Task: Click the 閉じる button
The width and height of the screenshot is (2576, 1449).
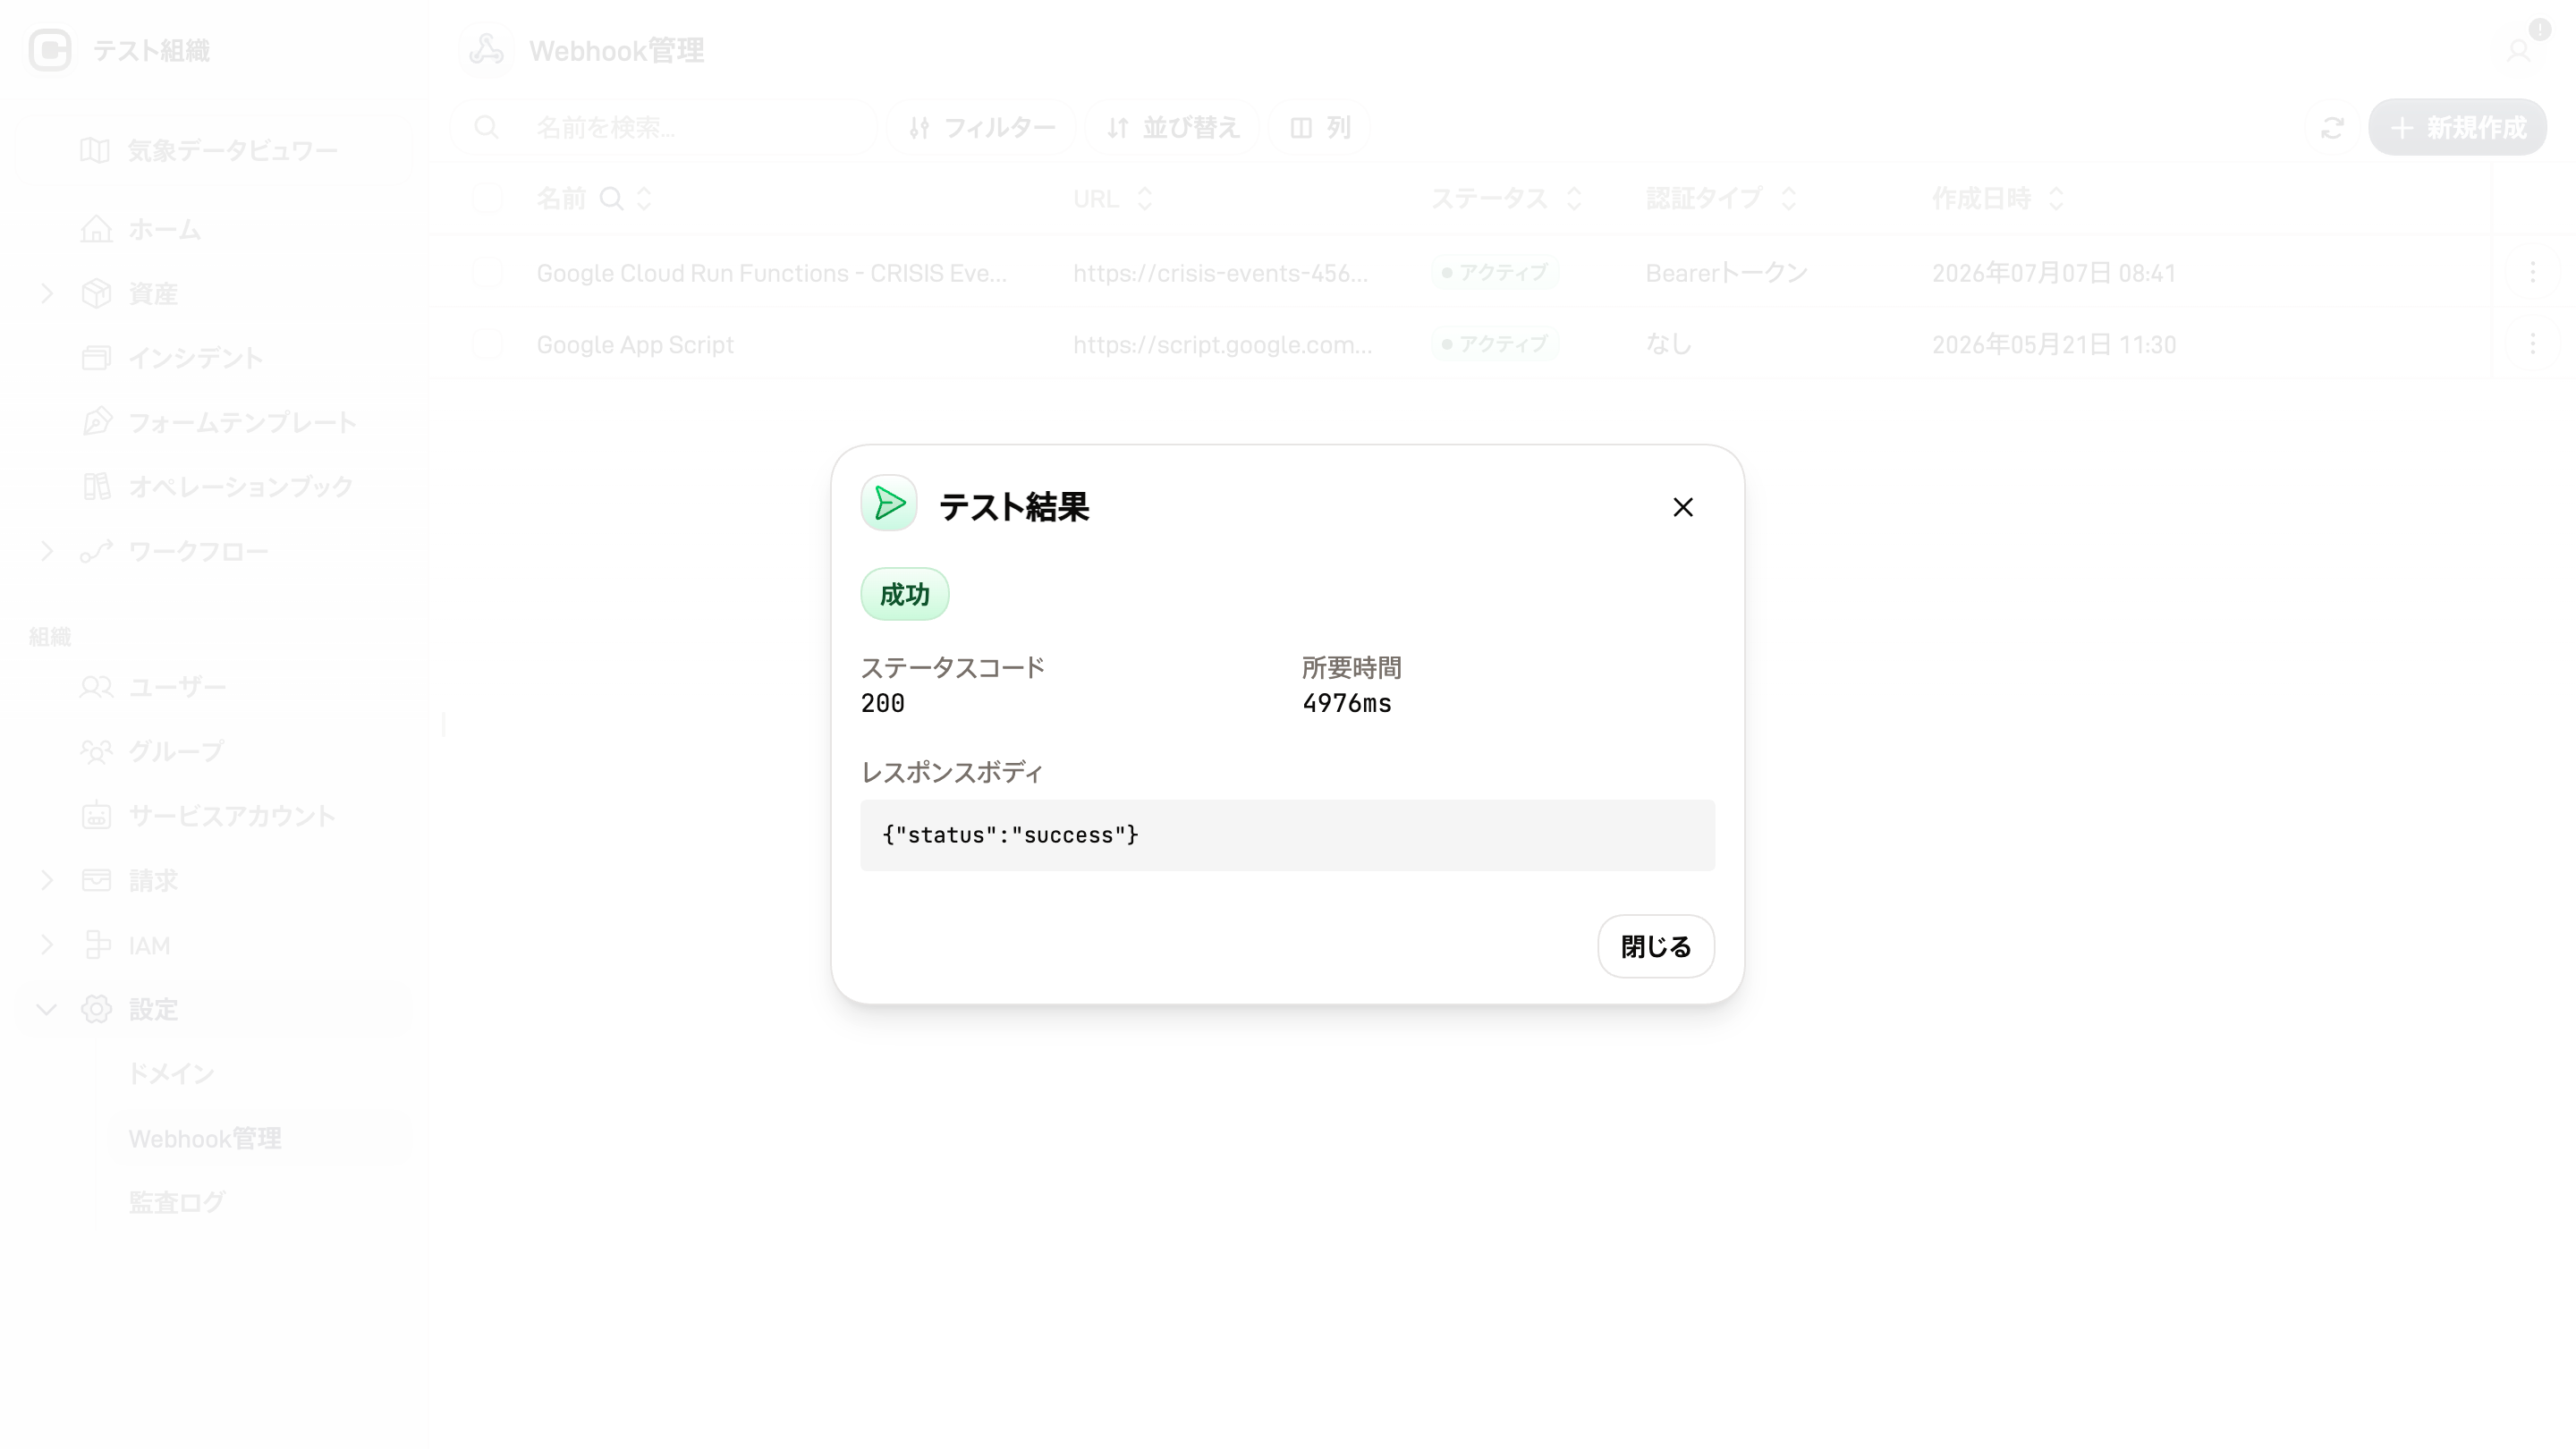Action: pos(1656,946)
